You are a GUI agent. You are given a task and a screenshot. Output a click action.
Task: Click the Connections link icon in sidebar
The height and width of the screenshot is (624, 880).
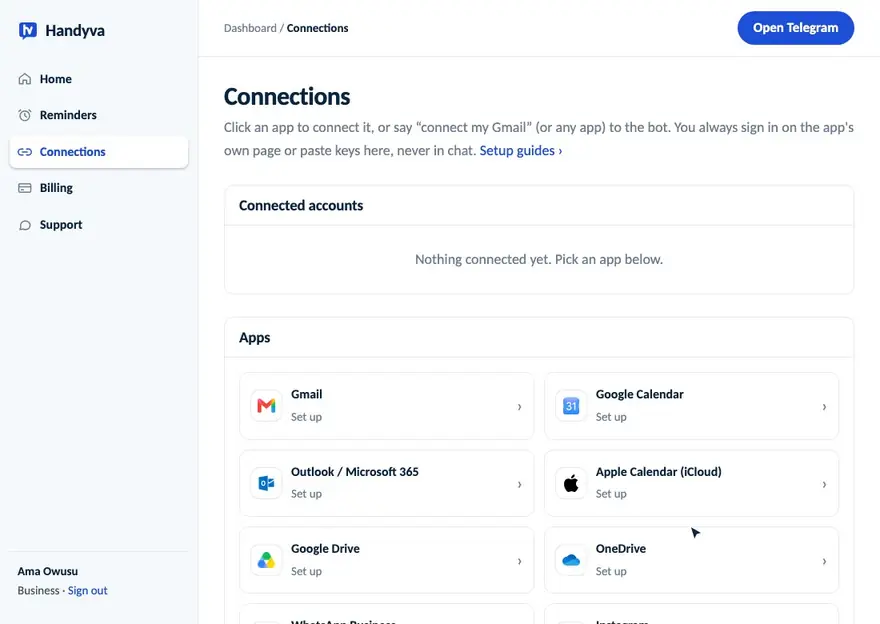25,152
